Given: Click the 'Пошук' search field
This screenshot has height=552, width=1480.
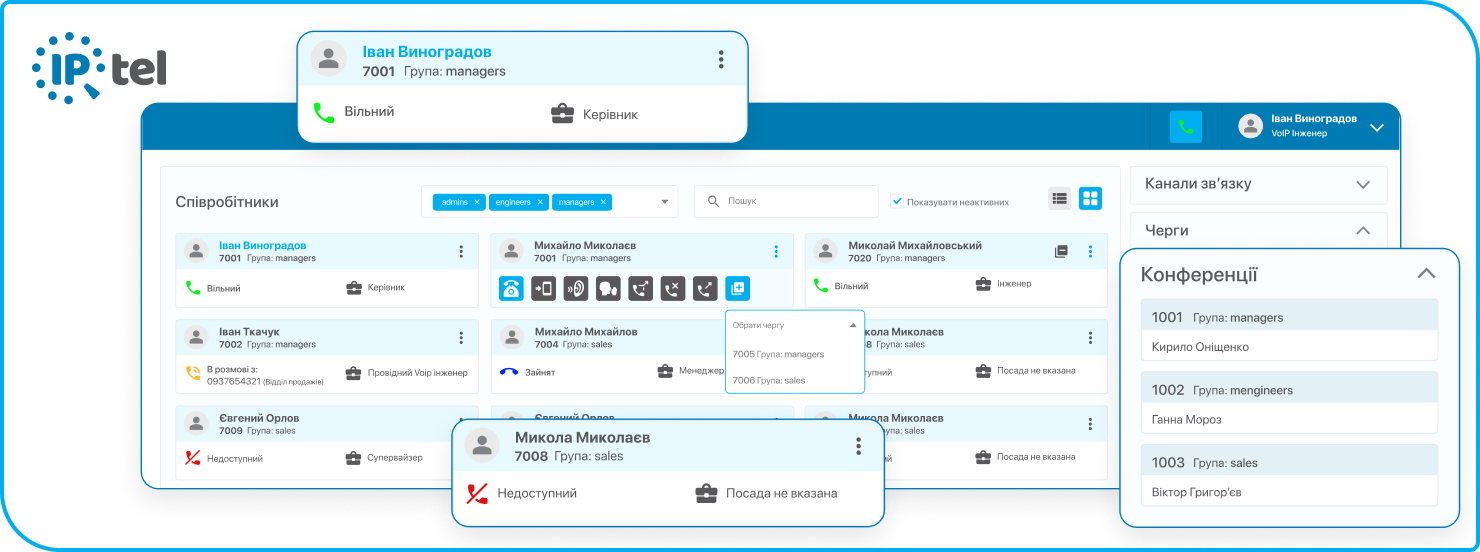Looking at the screenshot, I should 795,201.
